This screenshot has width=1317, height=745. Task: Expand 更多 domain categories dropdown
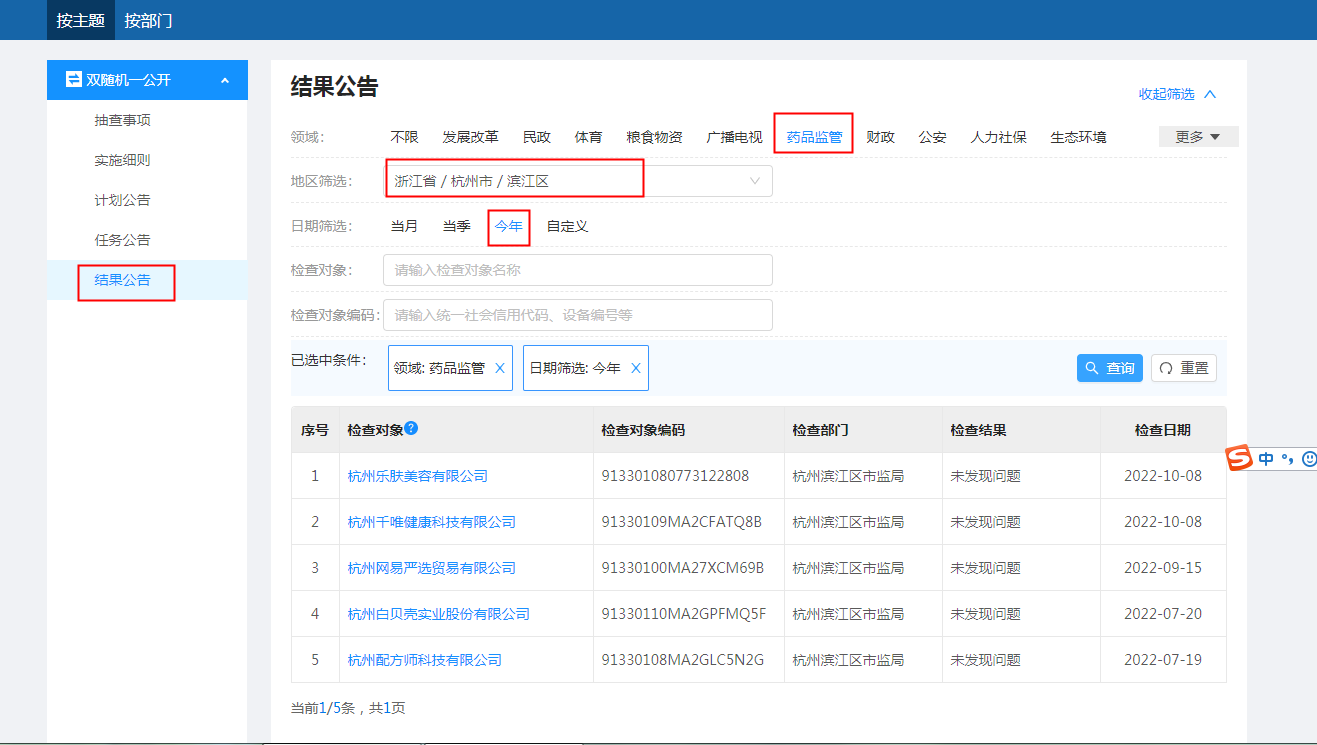click(x=1198, y=137)
